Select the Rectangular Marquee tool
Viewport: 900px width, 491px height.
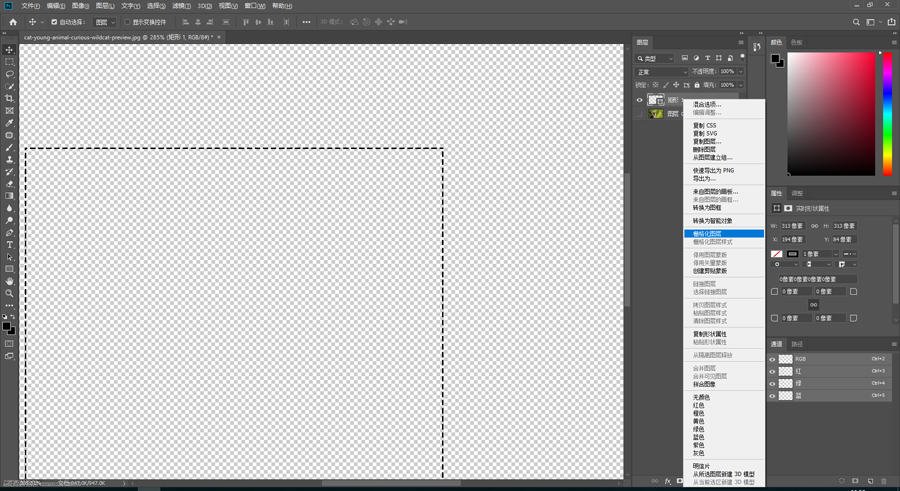10,62
